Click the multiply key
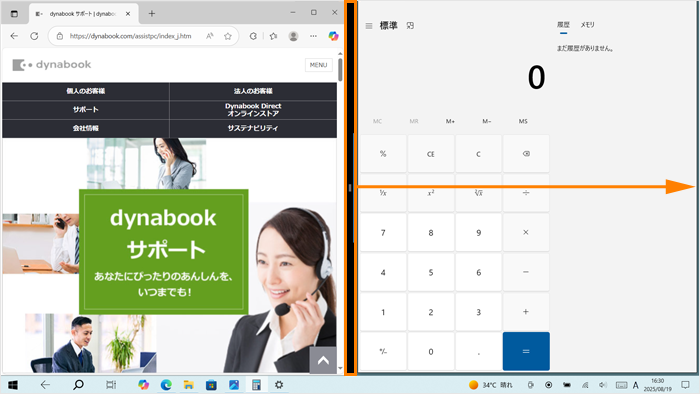Screen dimensions: 700x394 [526, 232]
